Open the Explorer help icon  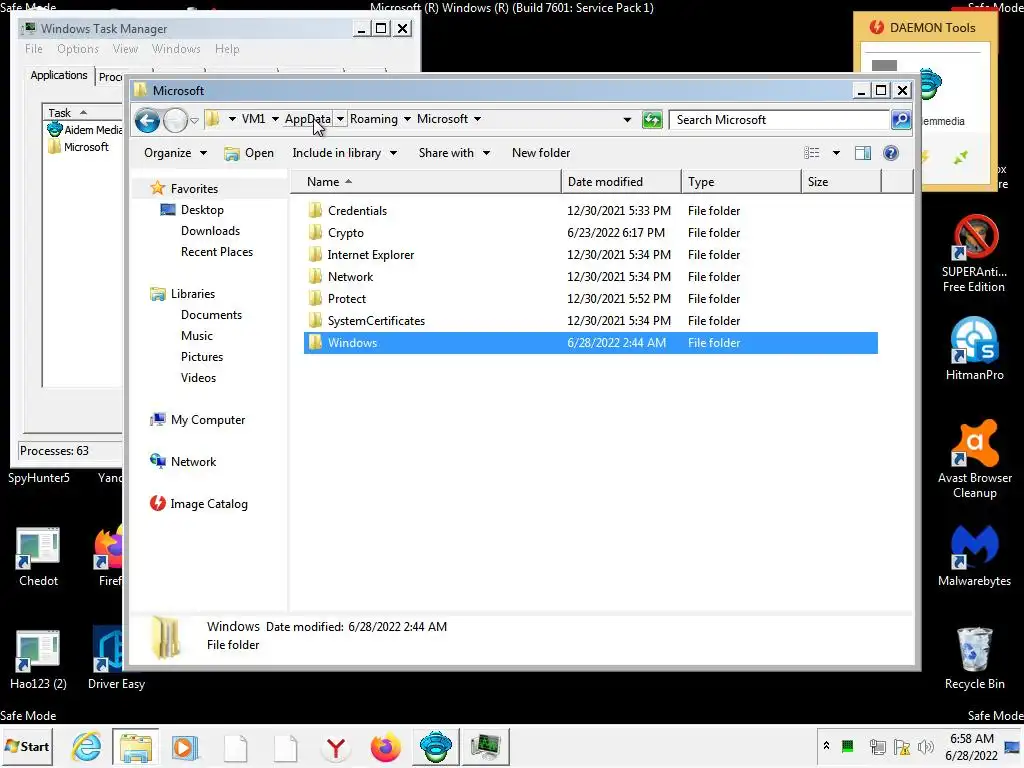(x=890, y=153)
